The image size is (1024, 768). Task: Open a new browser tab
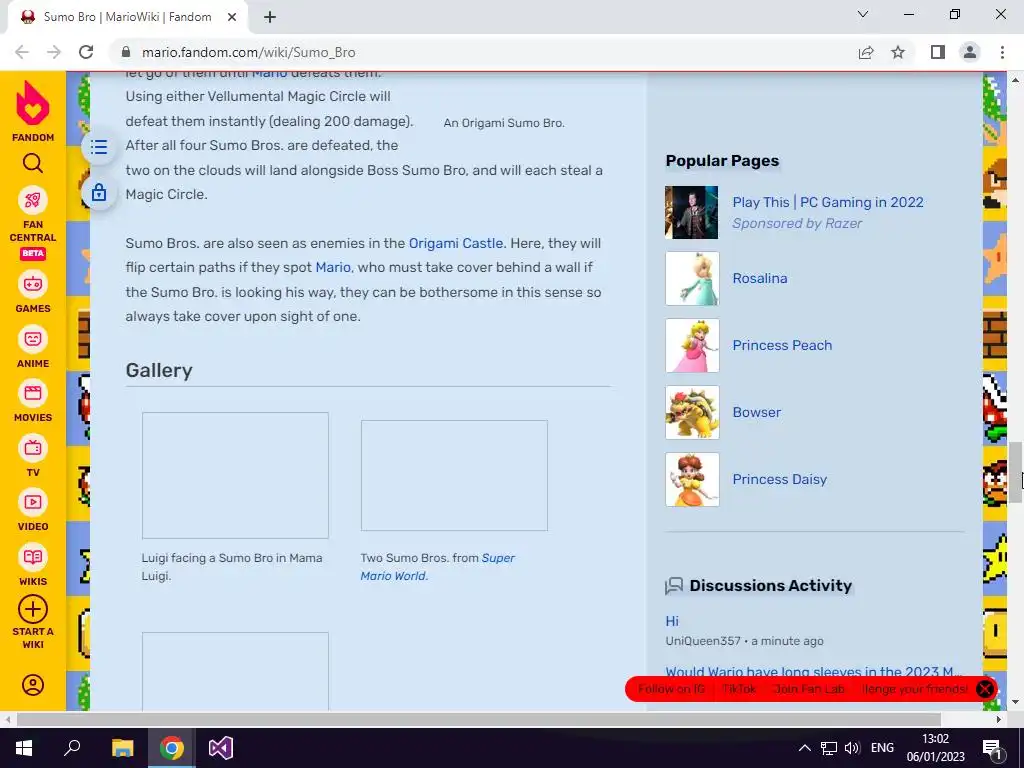click(270, 18)
